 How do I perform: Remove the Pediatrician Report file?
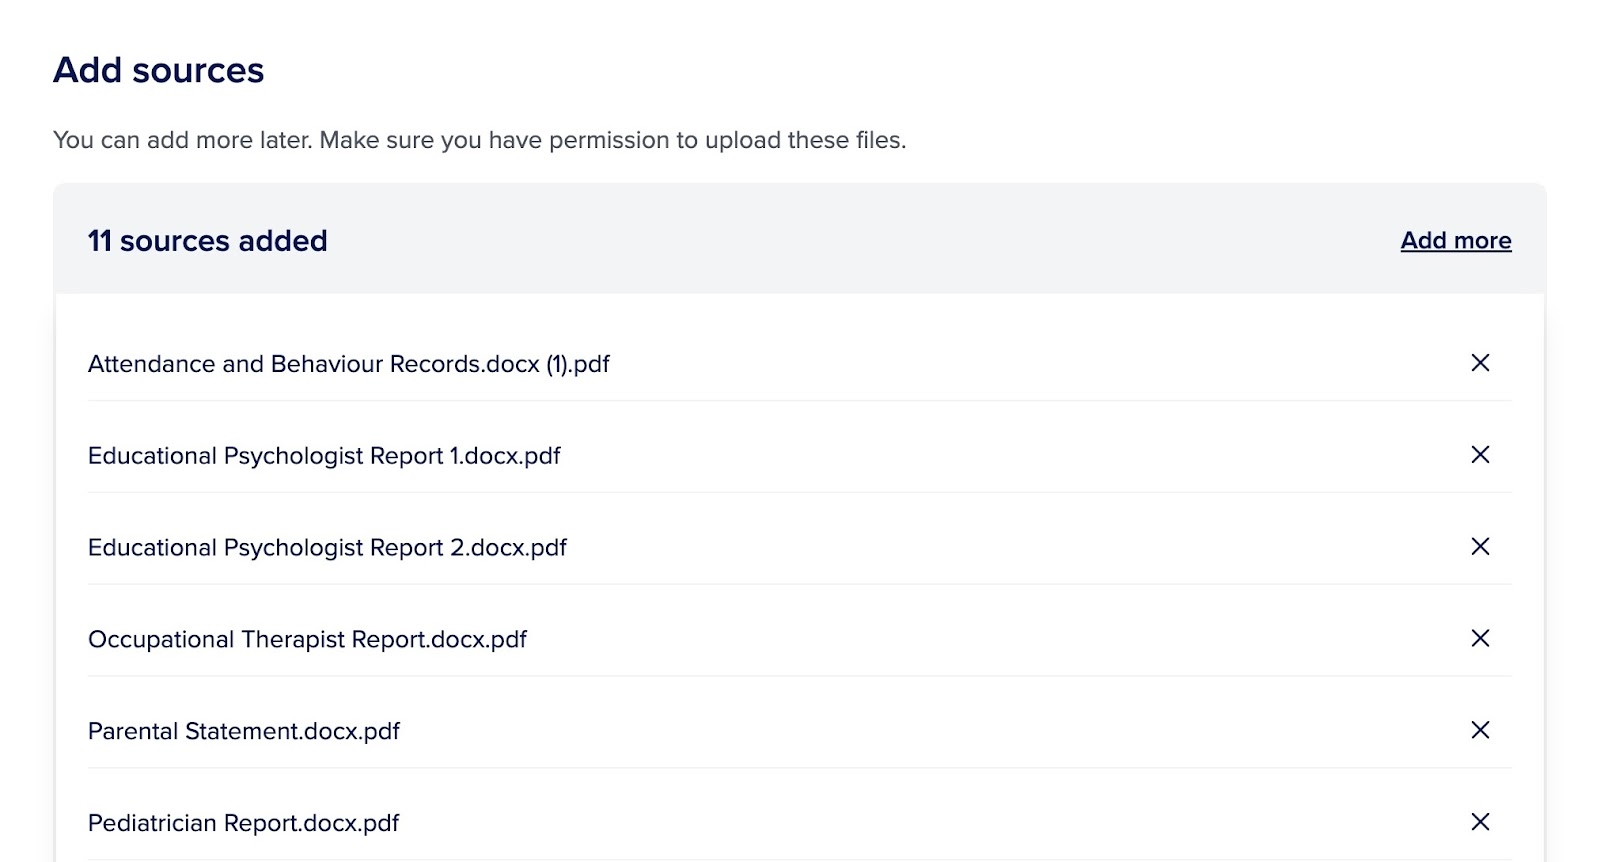pos(1480,822)
